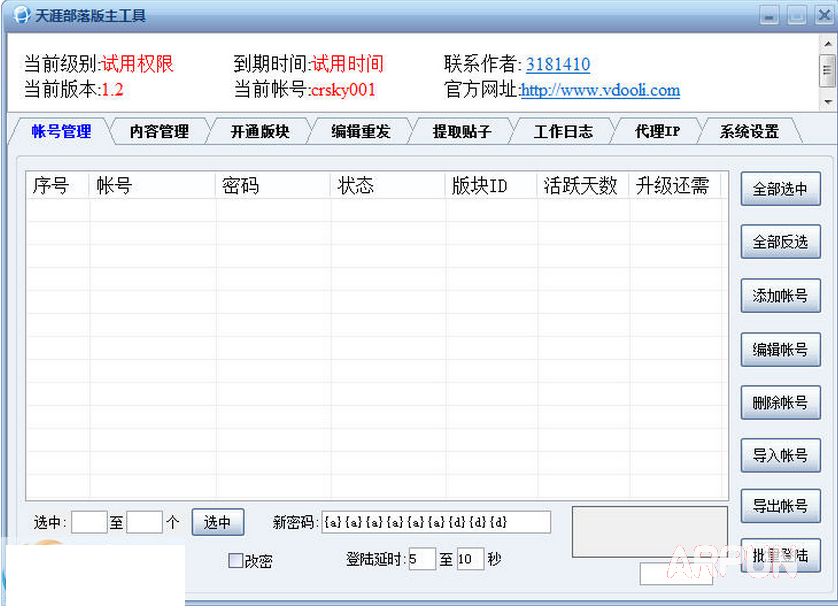The width and height of the screenshot is (838, 608).
Task: Open the 工作日志 tab
Action: click(562, 131)
